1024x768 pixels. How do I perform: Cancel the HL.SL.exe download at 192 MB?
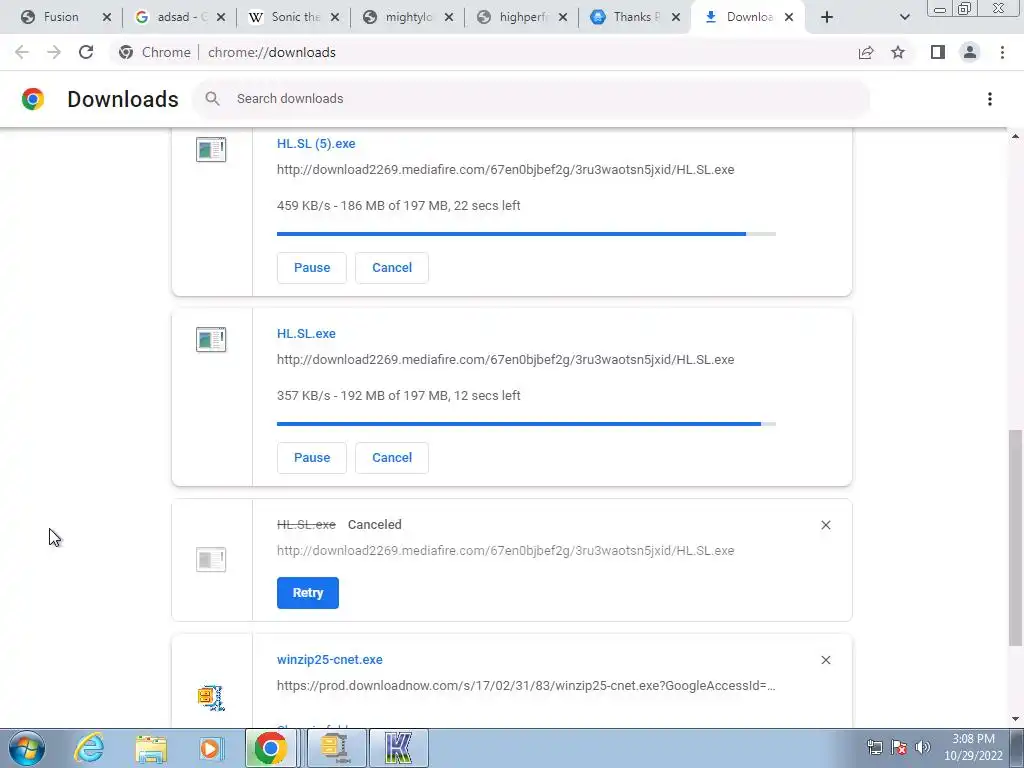[392, 458]
